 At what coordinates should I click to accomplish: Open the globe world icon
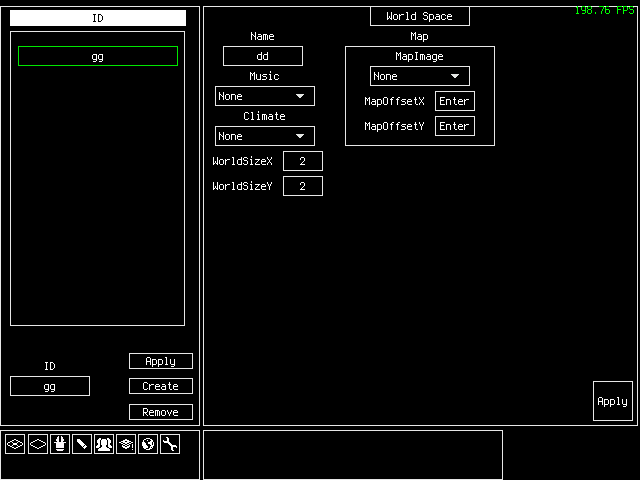click(x=148, y=445)
